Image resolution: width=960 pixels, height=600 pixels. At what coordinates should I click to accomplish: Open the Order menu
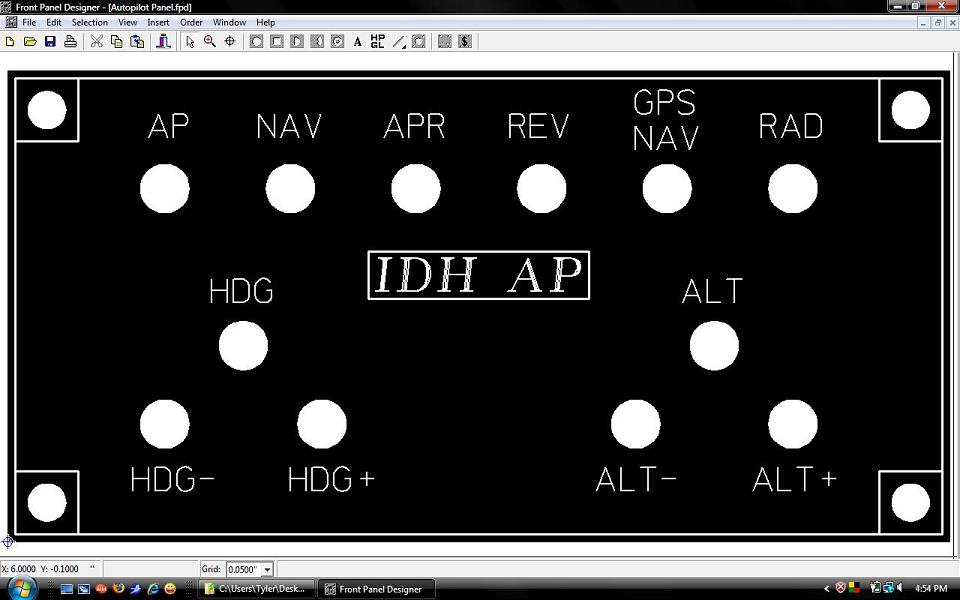click(x=191, y=23)
